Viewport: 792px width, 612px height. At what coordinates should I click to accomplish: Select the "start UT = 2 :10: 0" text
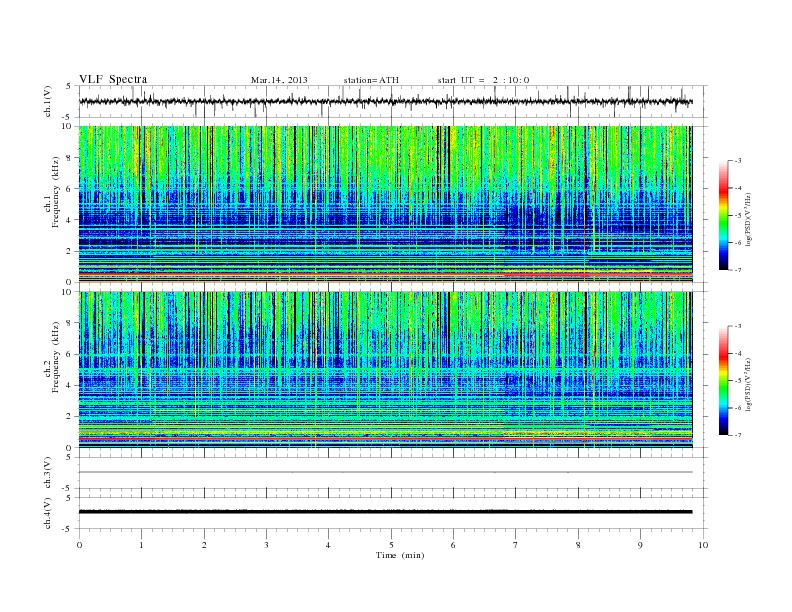(483, 80)
